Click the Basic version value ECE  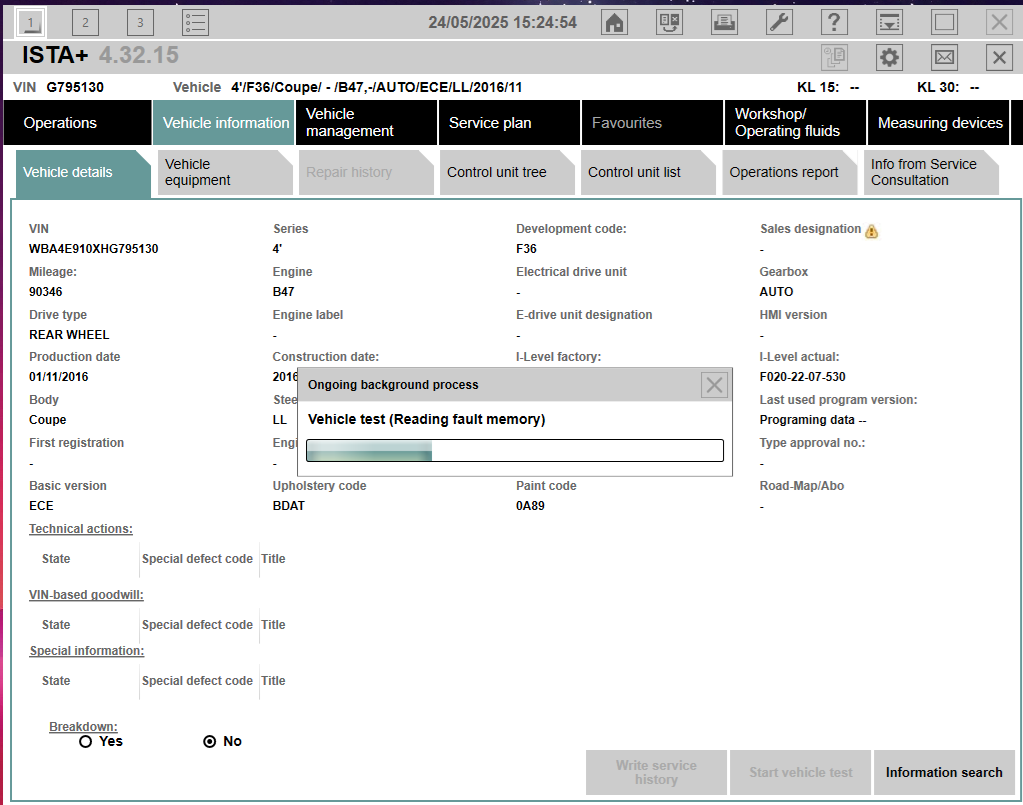pos(41,506)
